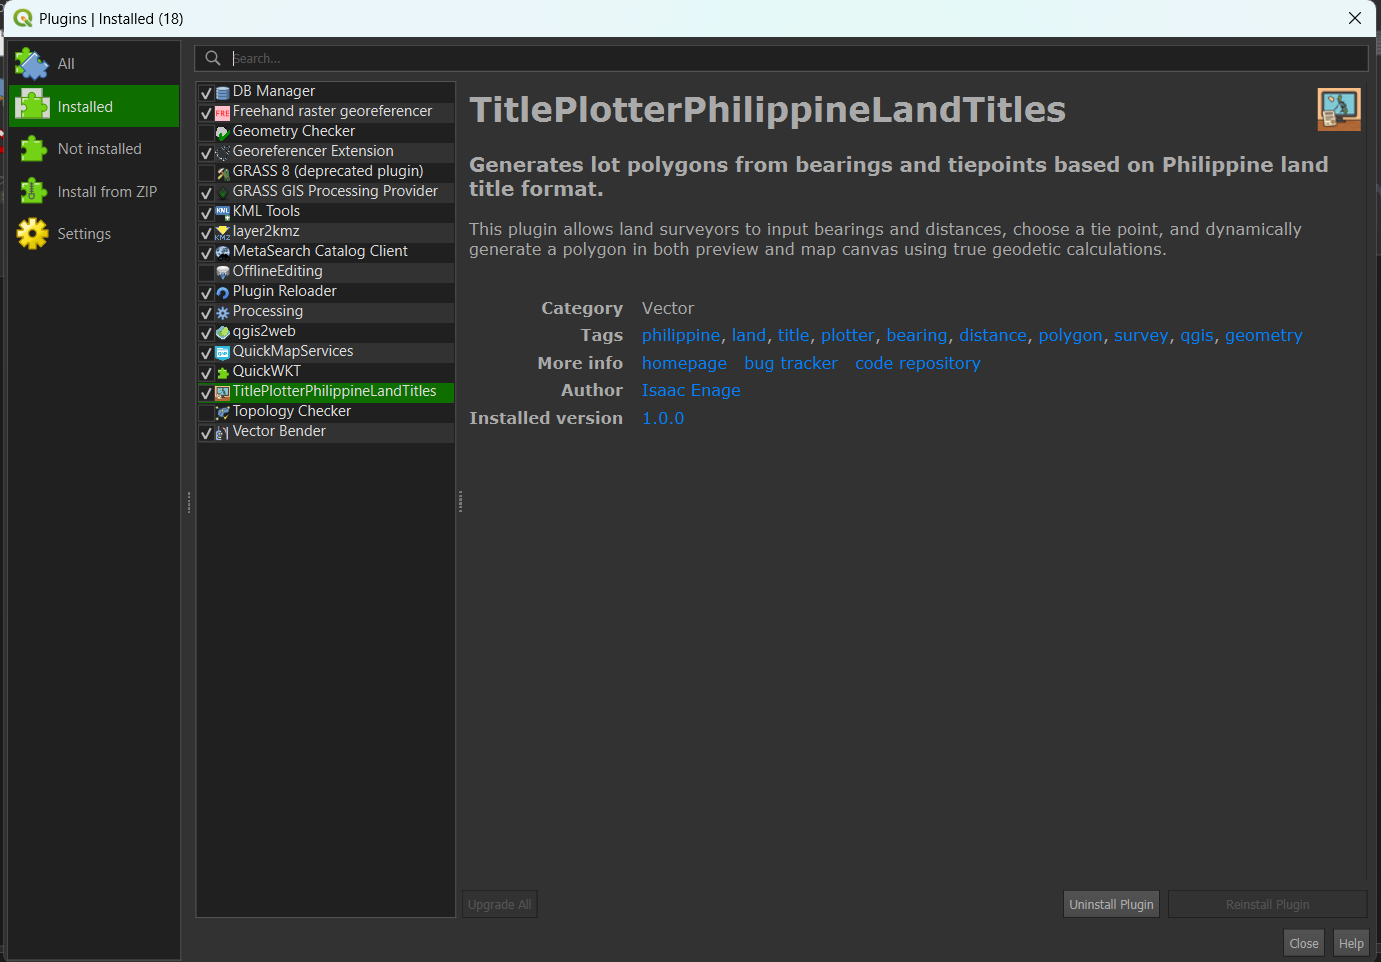The height and width of the screenshot is (962, 1381).
Task: Click the splitter handle left of list
Action: coord(188,501)
